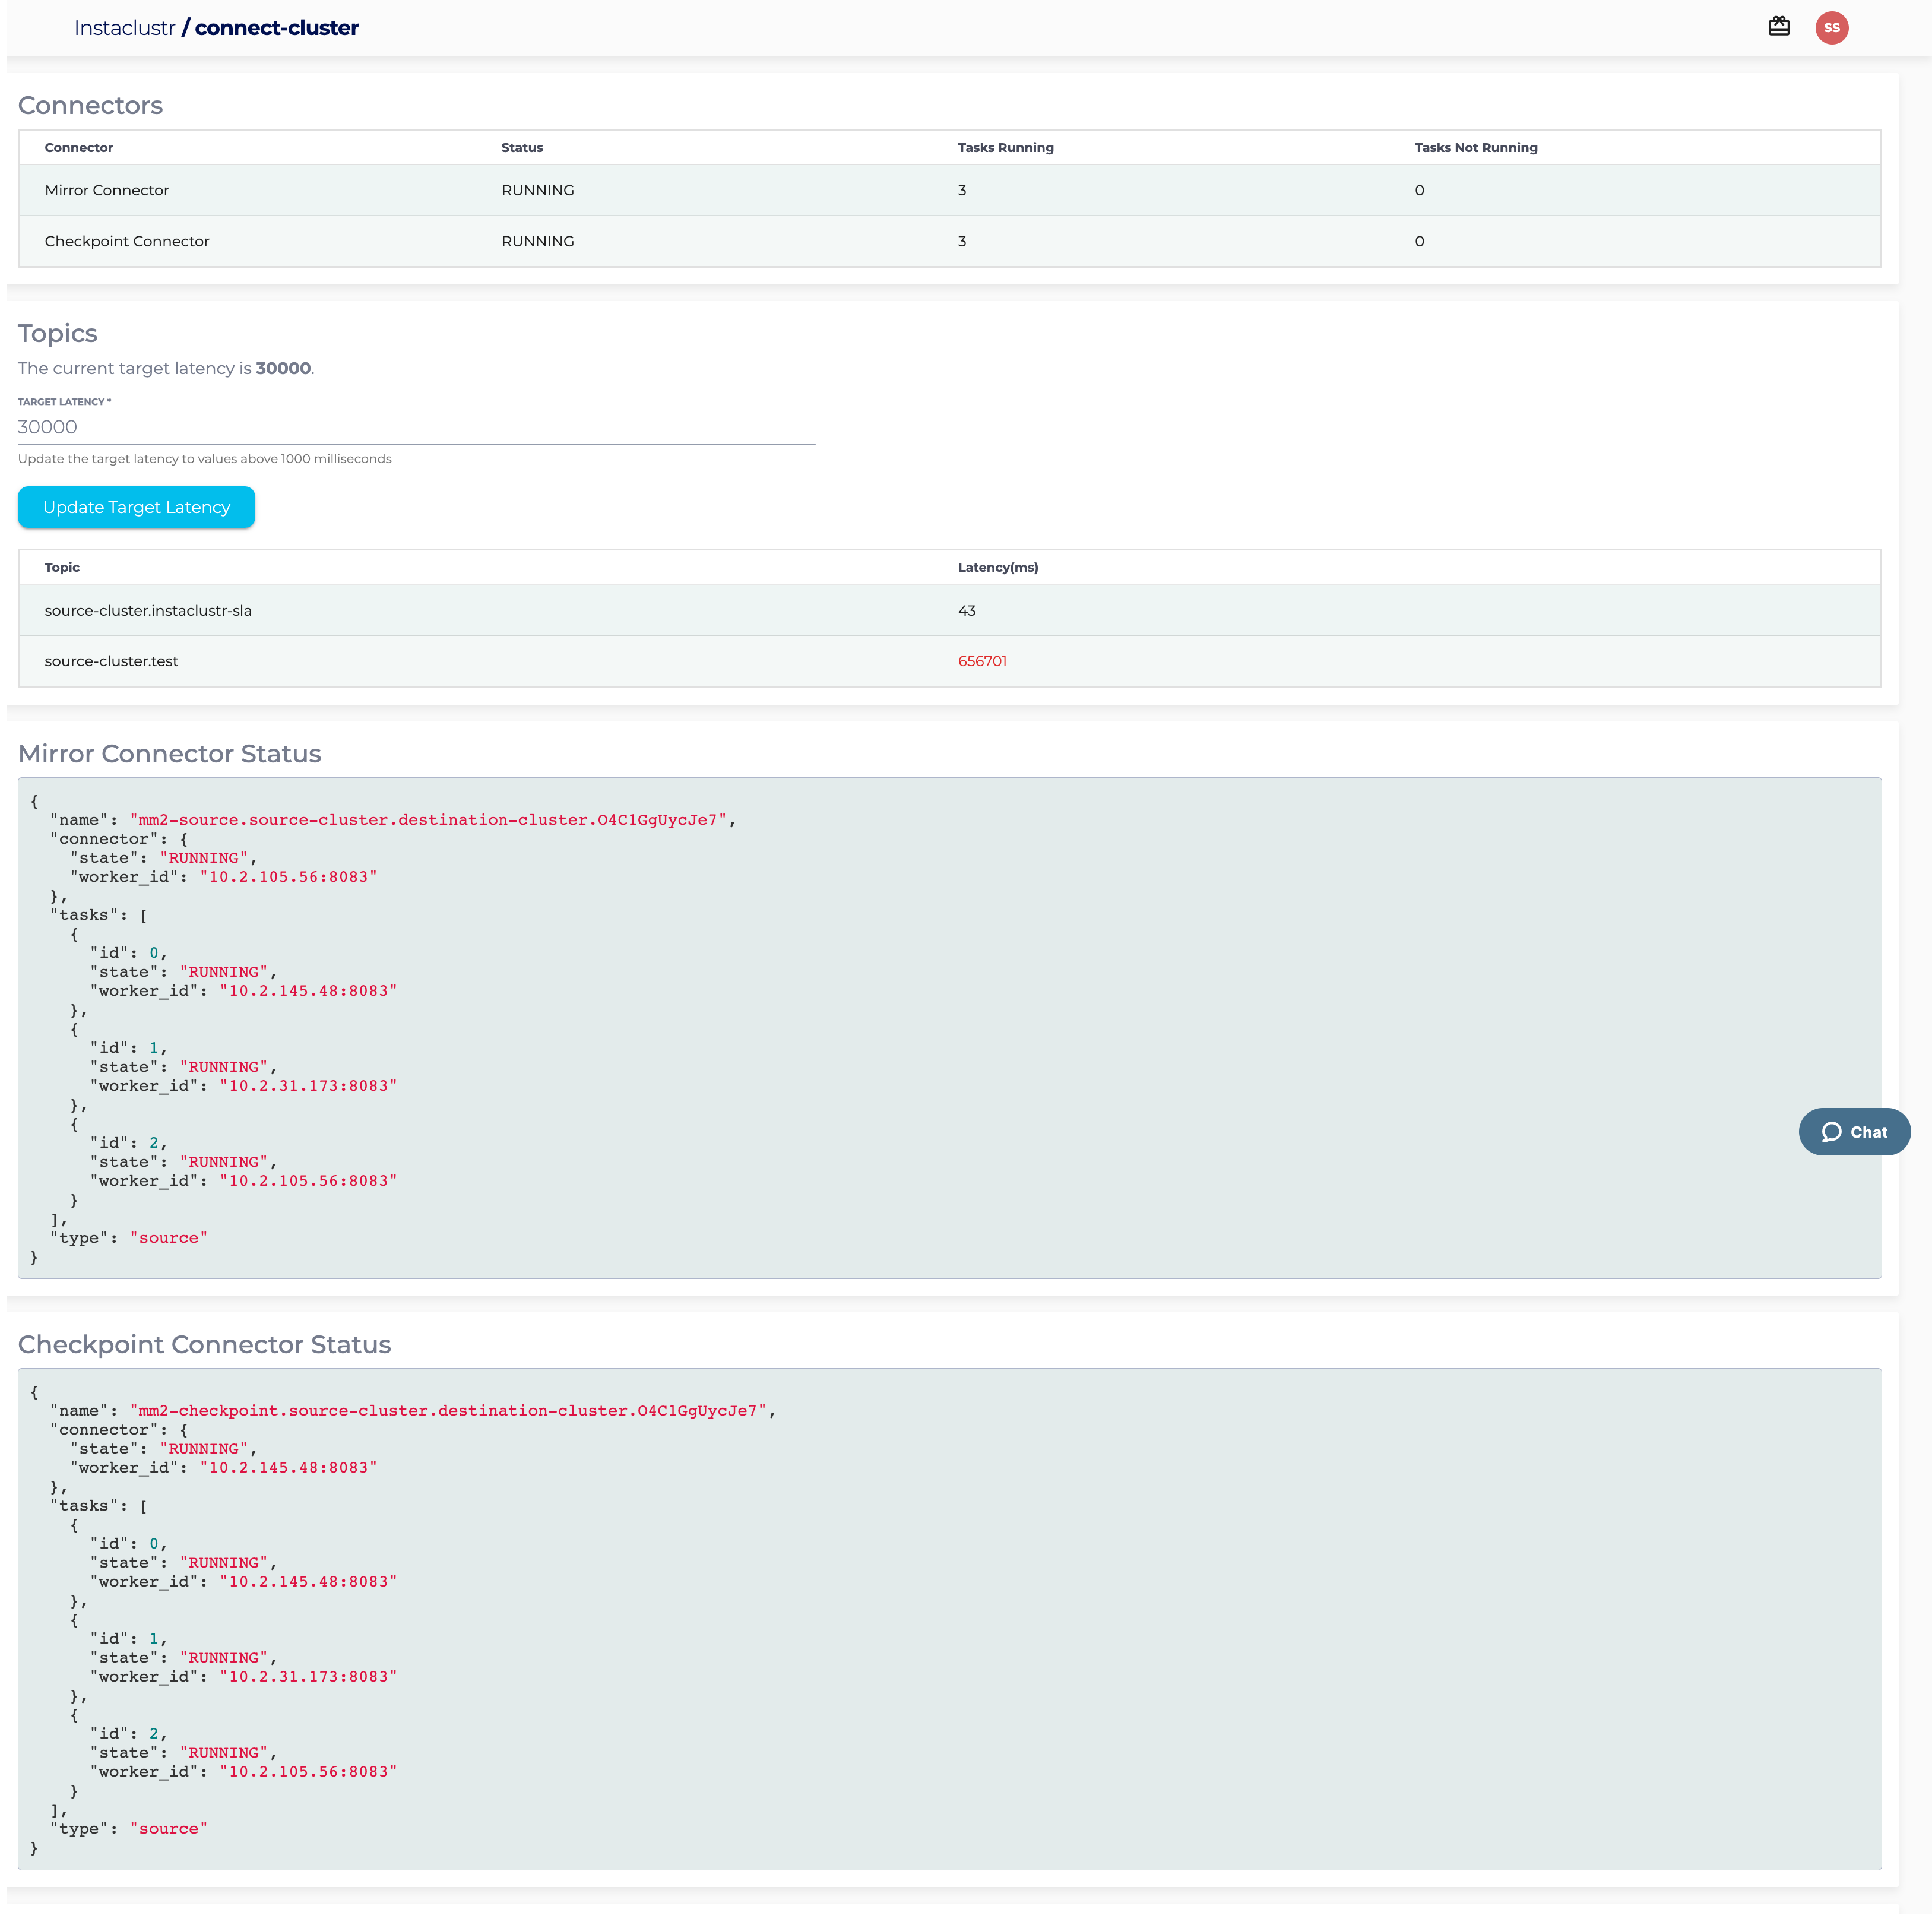This screenshot has width=1932, height=1928.
Task: Click the Latency(ms) column header
Action: click(997, 567)
